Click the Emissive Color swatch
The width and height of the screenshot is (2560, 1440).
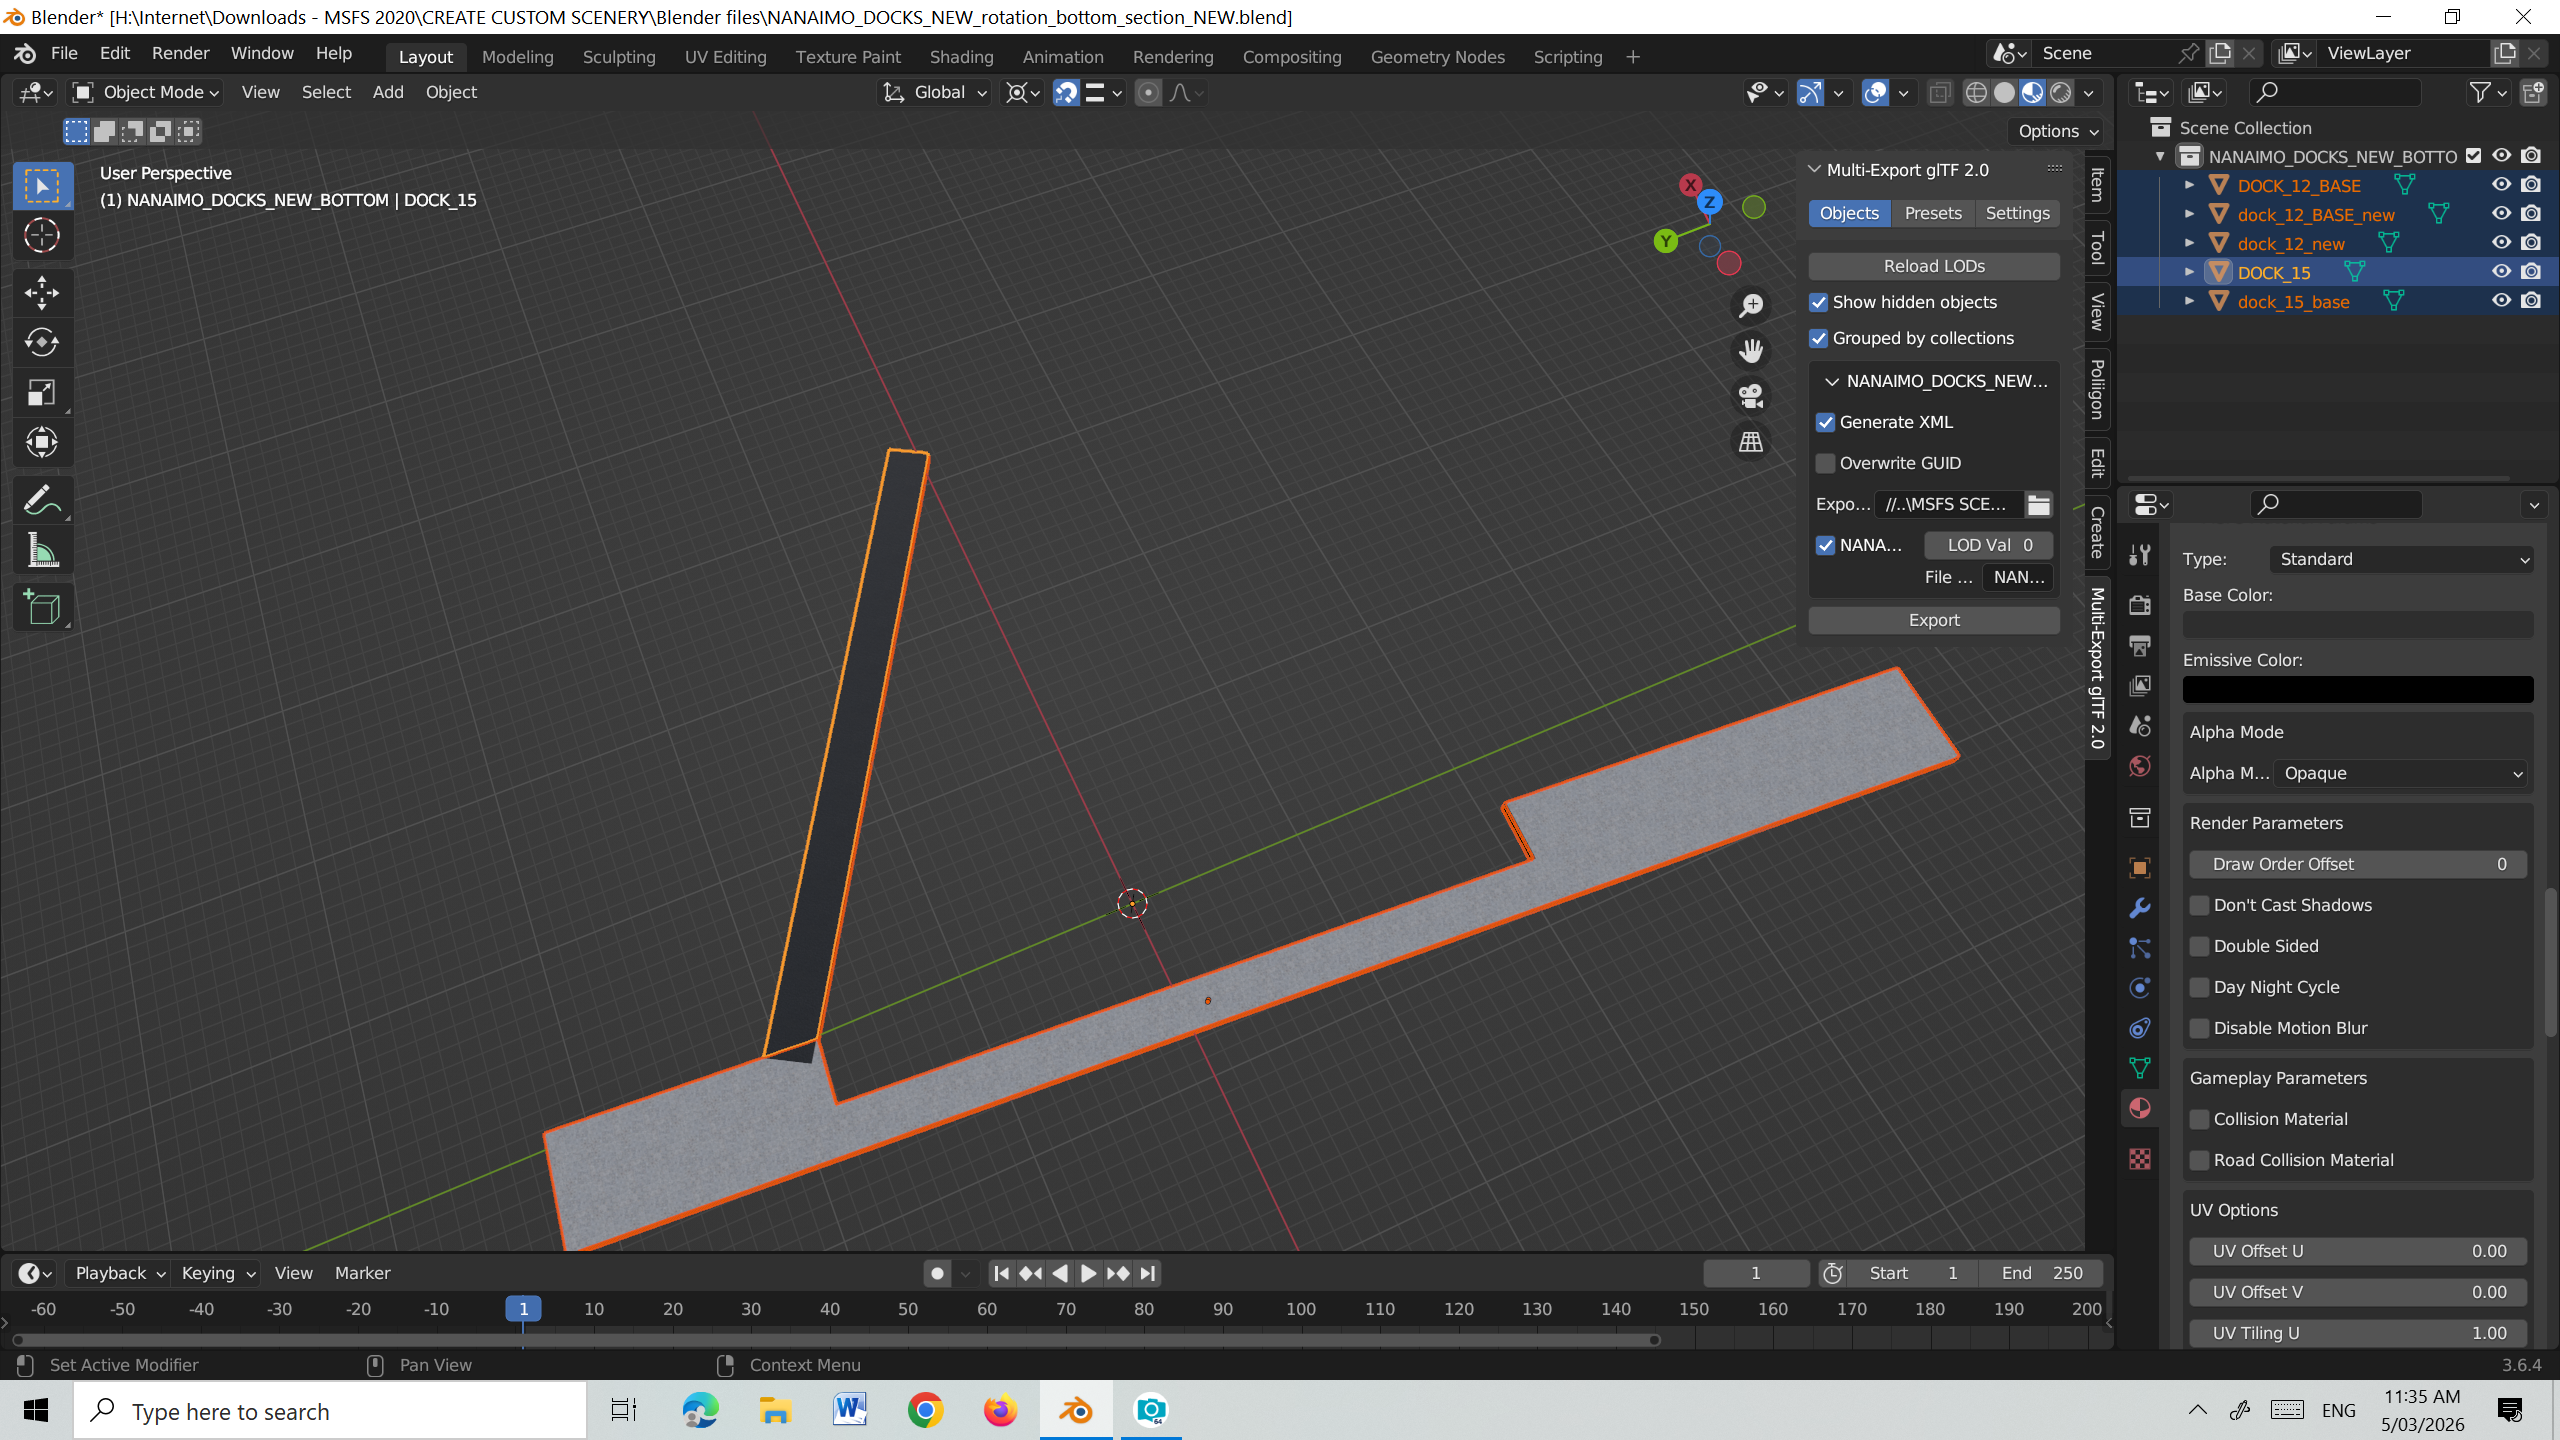click(2358, 690)
